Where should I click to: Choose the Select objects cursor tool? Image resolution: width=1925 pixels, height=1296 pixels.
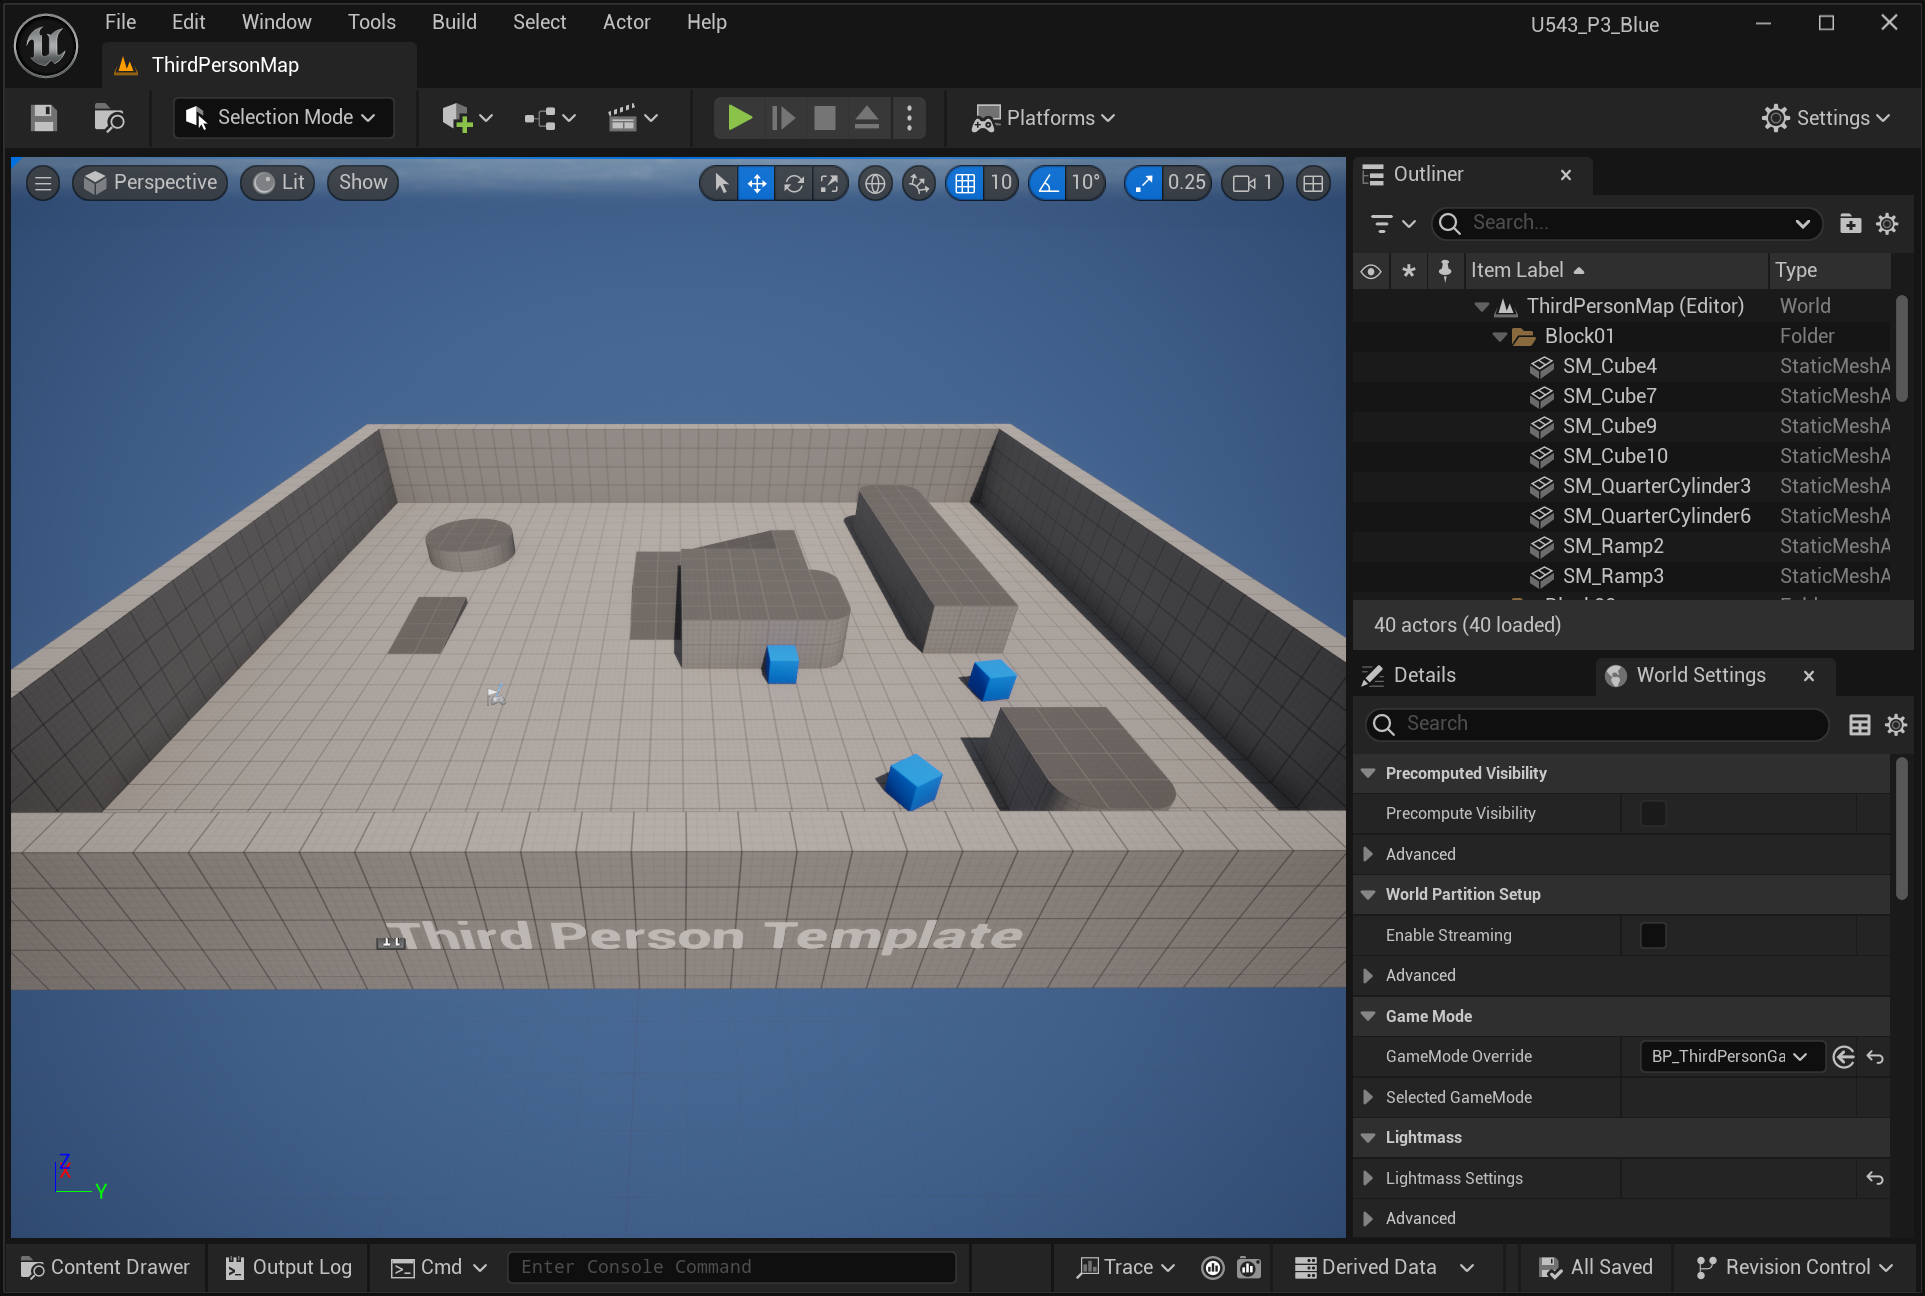(x=720, y=183)
